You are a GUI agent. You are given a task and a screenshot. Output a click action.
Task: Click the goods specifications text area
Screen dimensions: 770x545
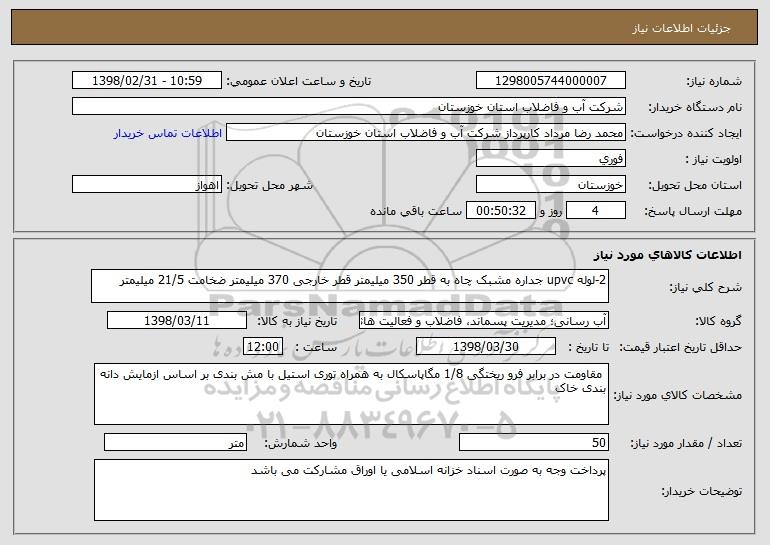351,394
